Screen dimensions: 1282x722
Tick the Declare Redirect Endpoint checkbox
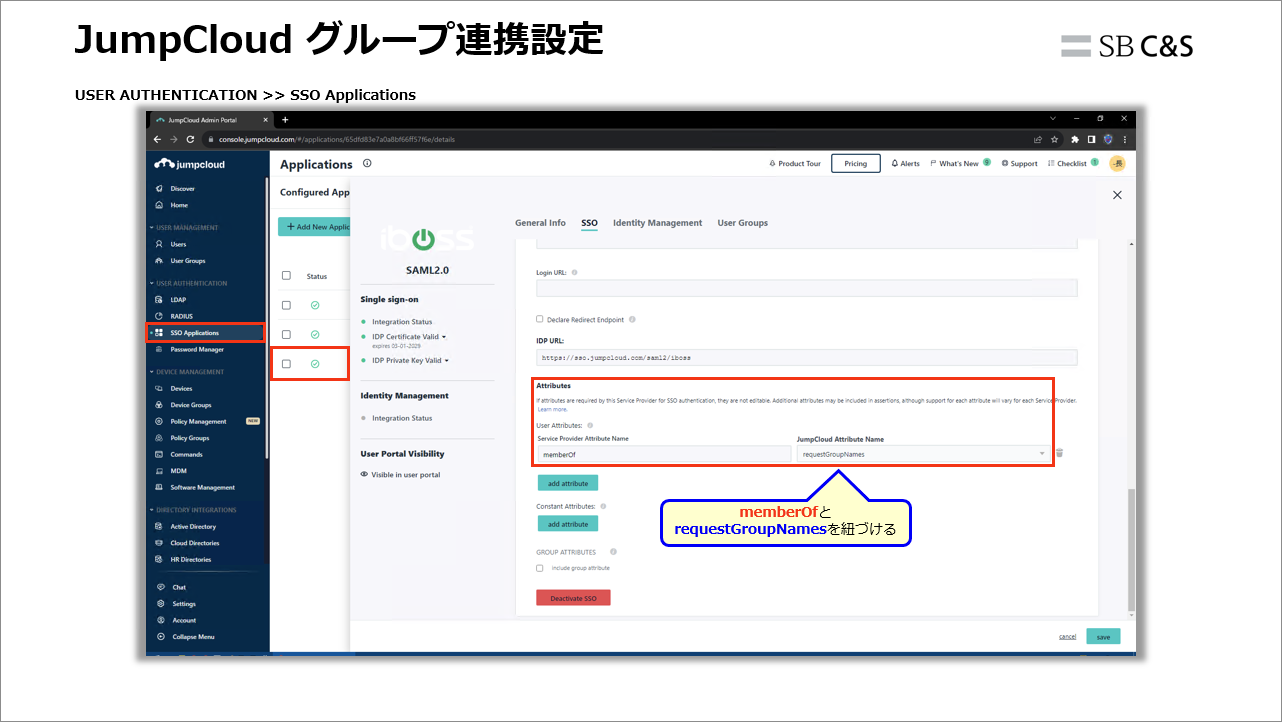540,319
